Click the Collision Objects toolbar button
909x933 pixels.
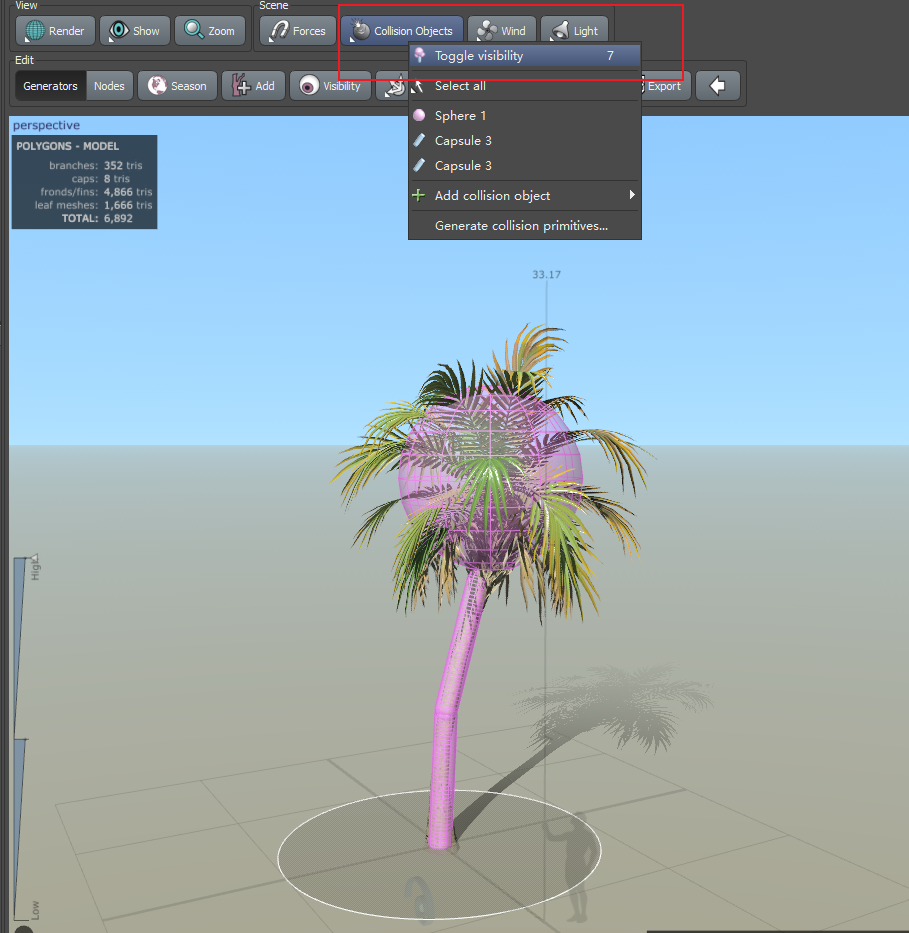coord(402,31)
